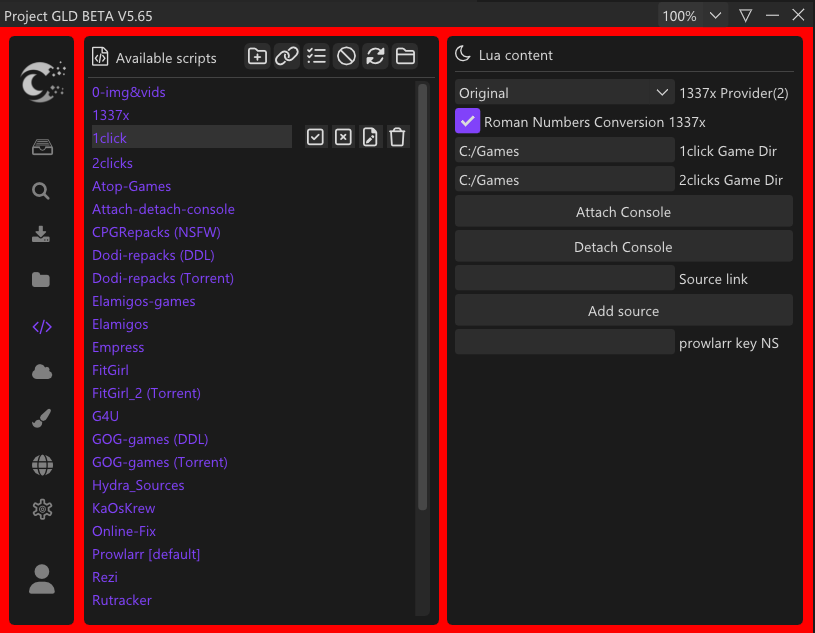Screen dimensions: 815x633
Task: Select the GOG-games (Torrent) script
Action: [x=160, y=461]
